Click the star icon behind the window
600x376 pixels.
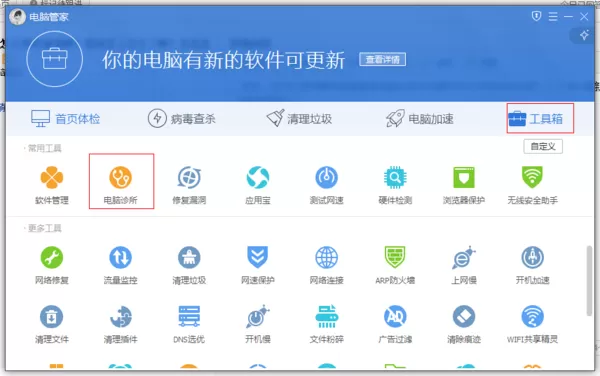(x=584, y=35)
